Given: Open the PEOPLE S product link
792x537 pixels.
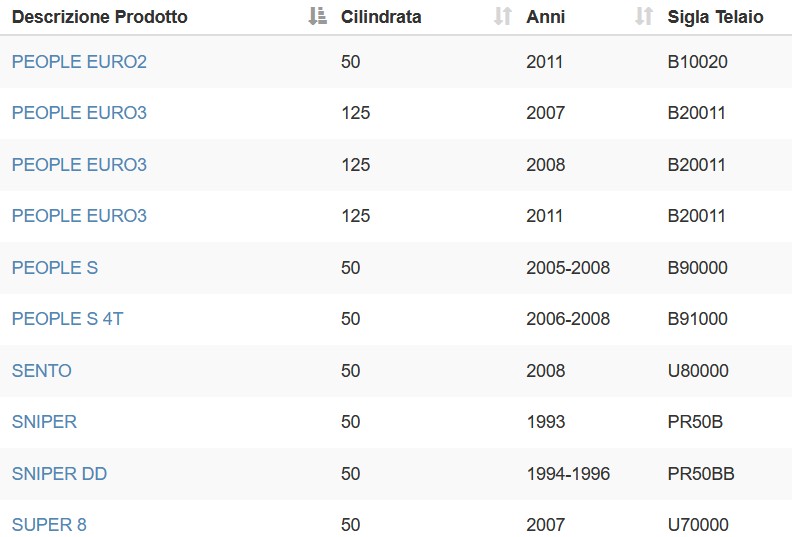Looking at the screenshot, I should pyautogui.click(x=55, y=268).
